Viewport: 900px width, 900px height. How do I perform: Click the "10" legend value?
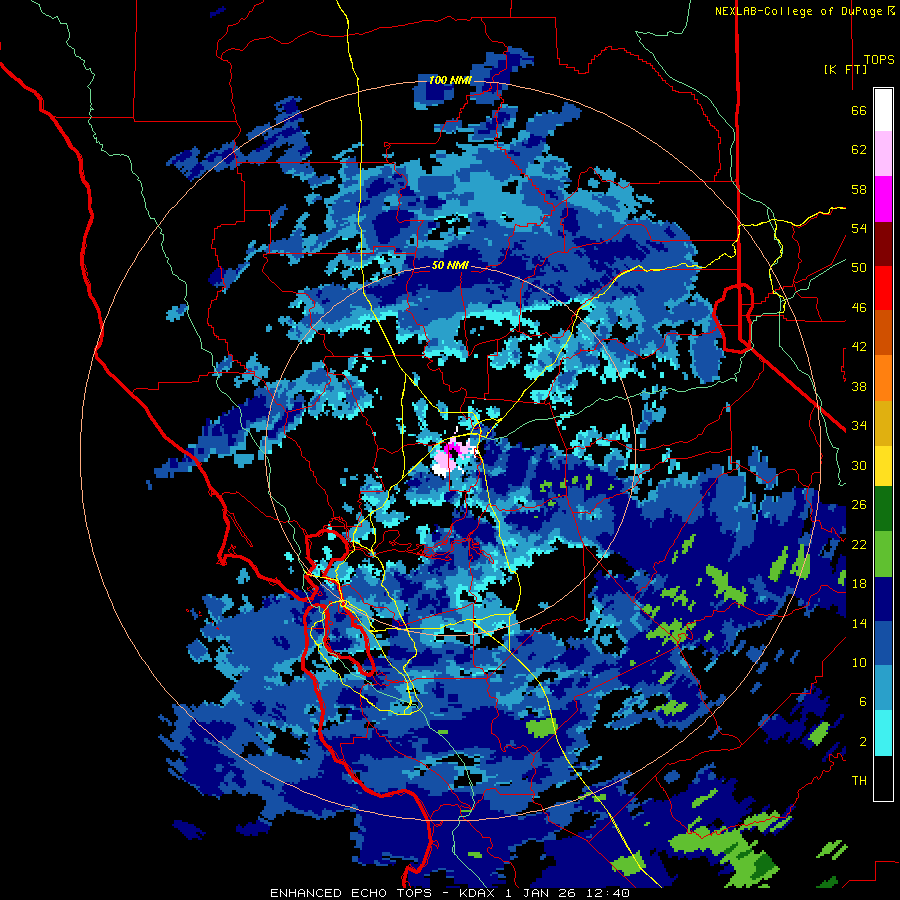[859, 662]
